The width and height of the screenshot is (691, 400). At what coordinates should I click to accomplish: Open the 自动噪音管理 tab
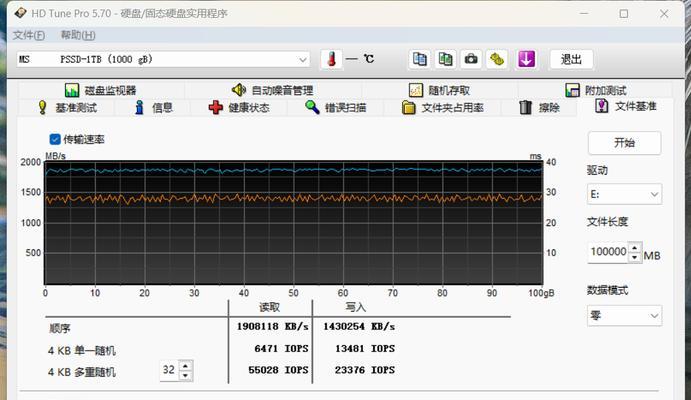click(x=272, y=90)
